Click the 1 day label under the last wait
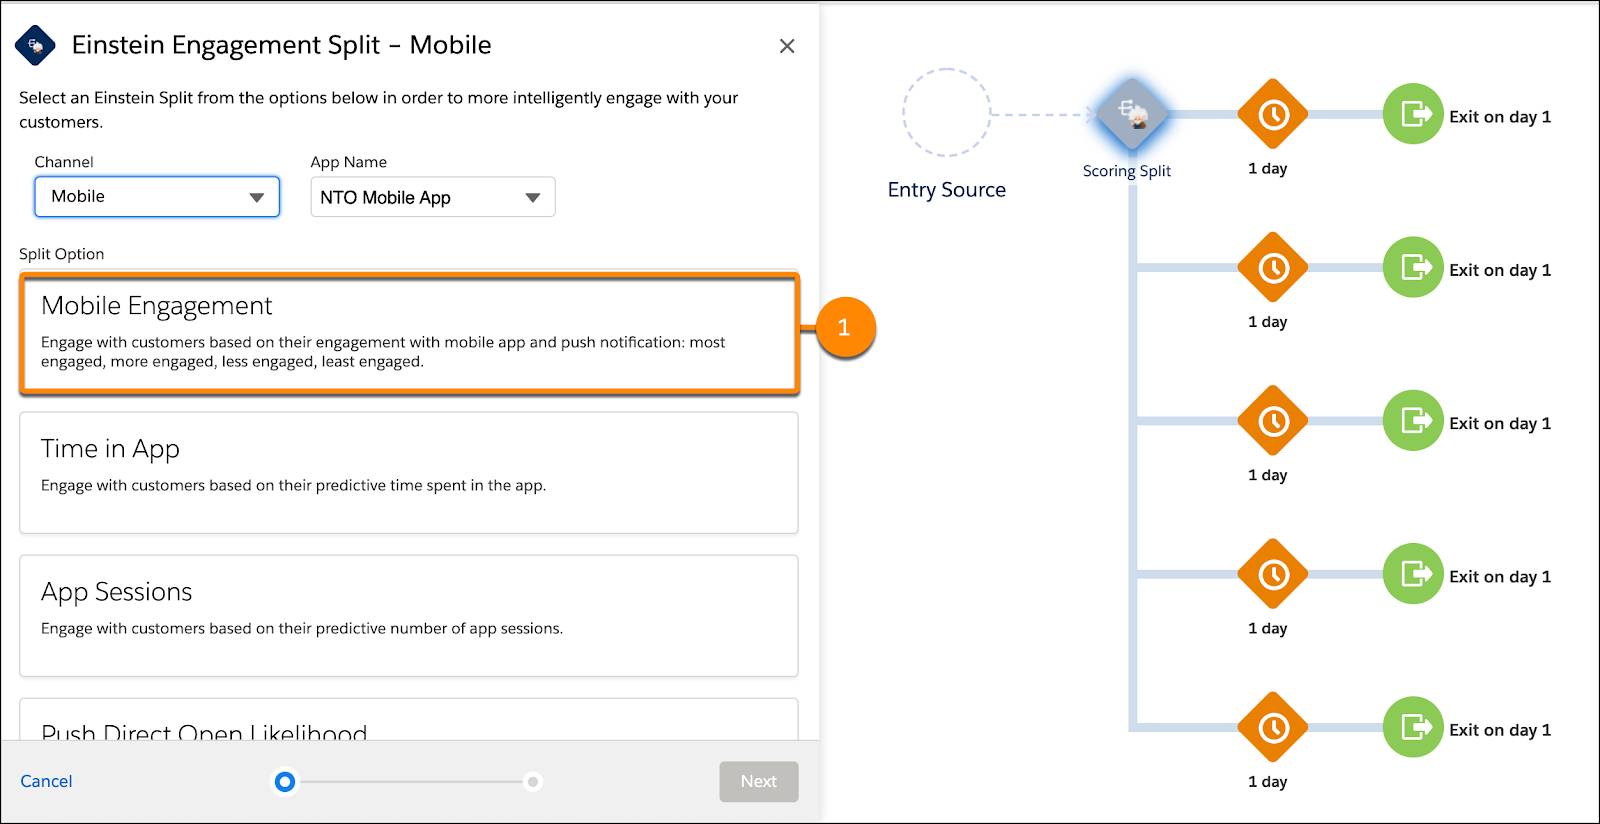This screenshot has width=1600, height=824. [x=1267, y=782]
